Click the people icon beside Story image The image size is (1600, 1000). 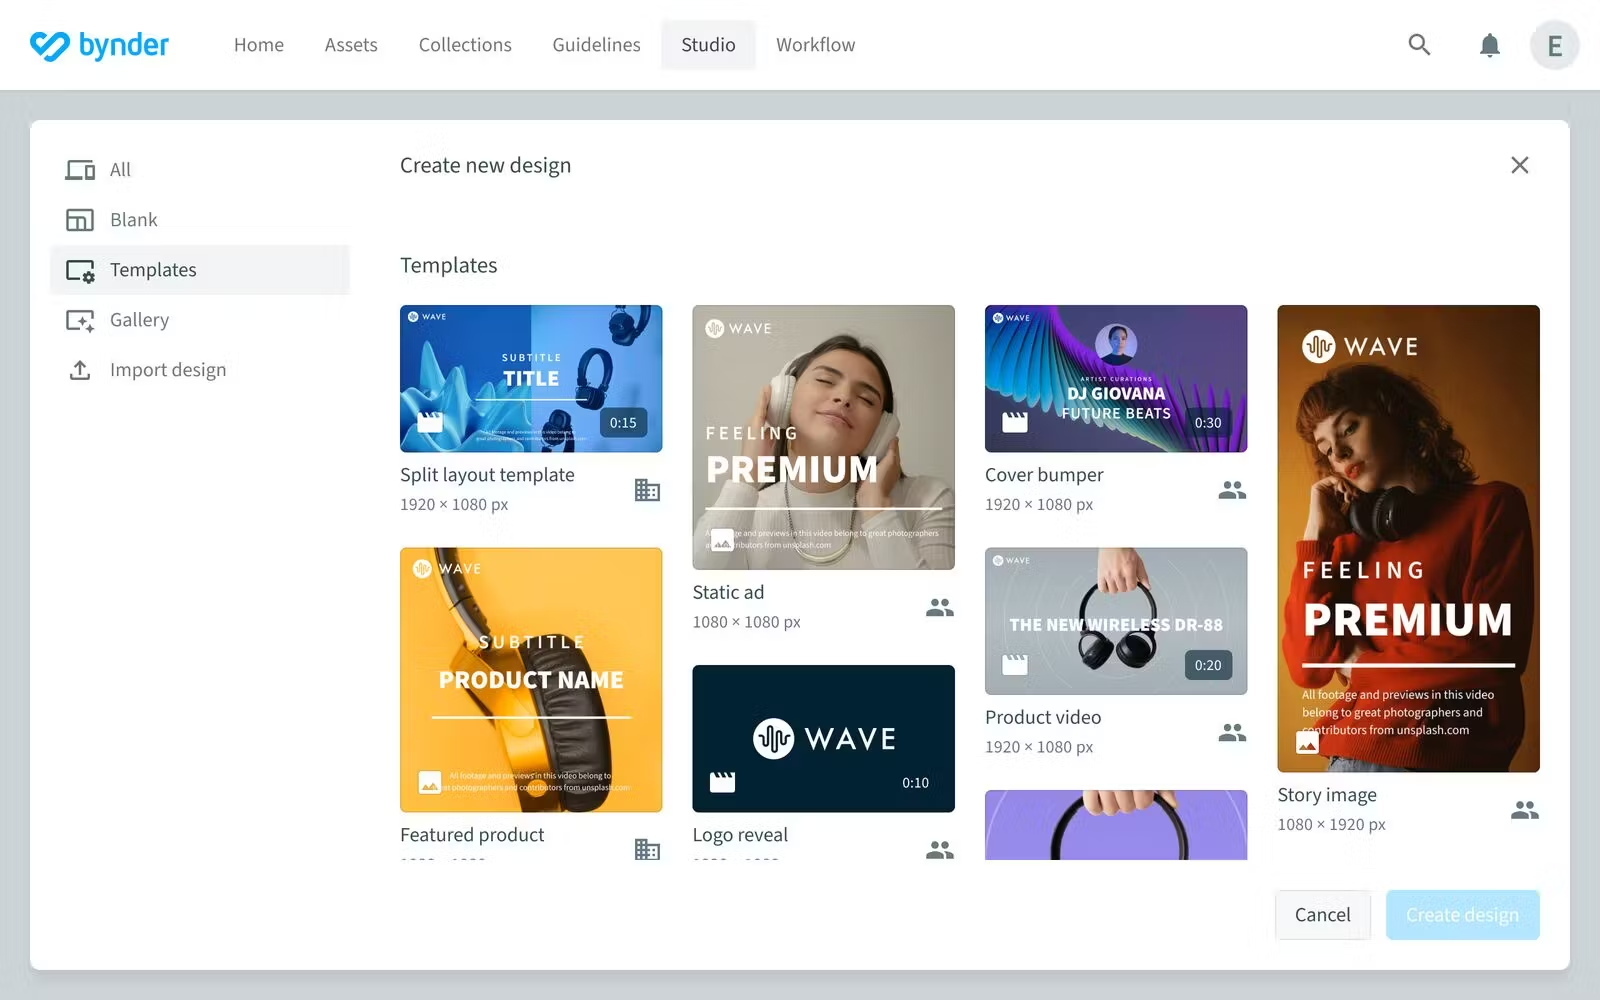tap(1524, 810)
